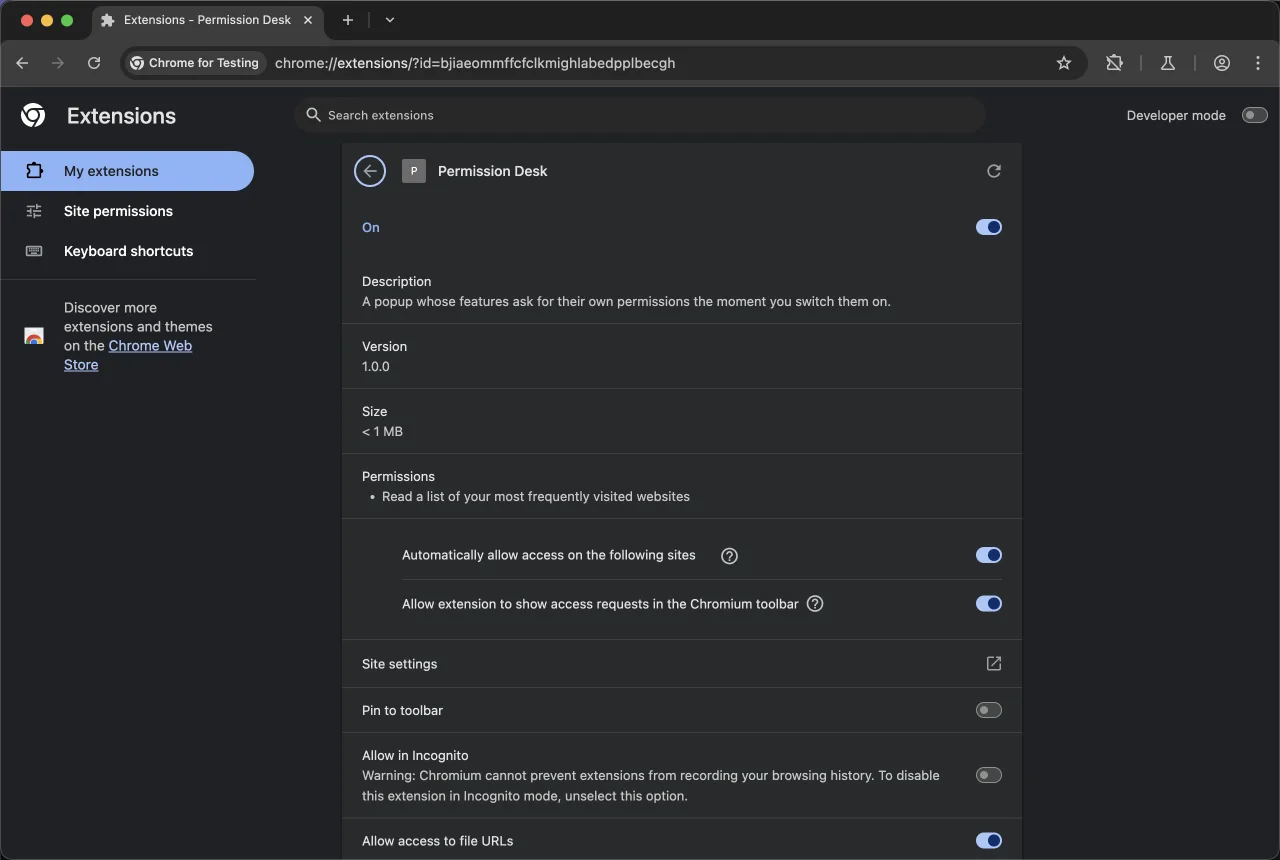Disable Allow access to file URLs

tap(989, 841)
